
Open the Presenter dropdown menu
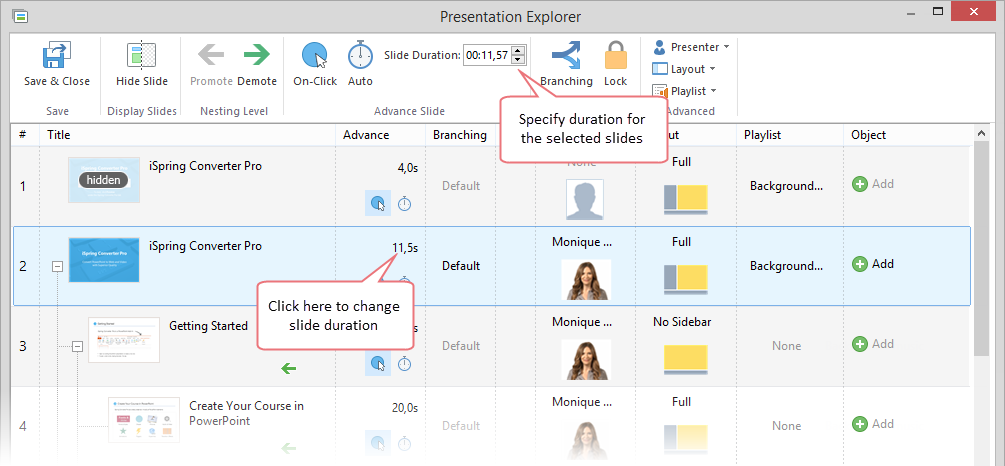(691, 47)
